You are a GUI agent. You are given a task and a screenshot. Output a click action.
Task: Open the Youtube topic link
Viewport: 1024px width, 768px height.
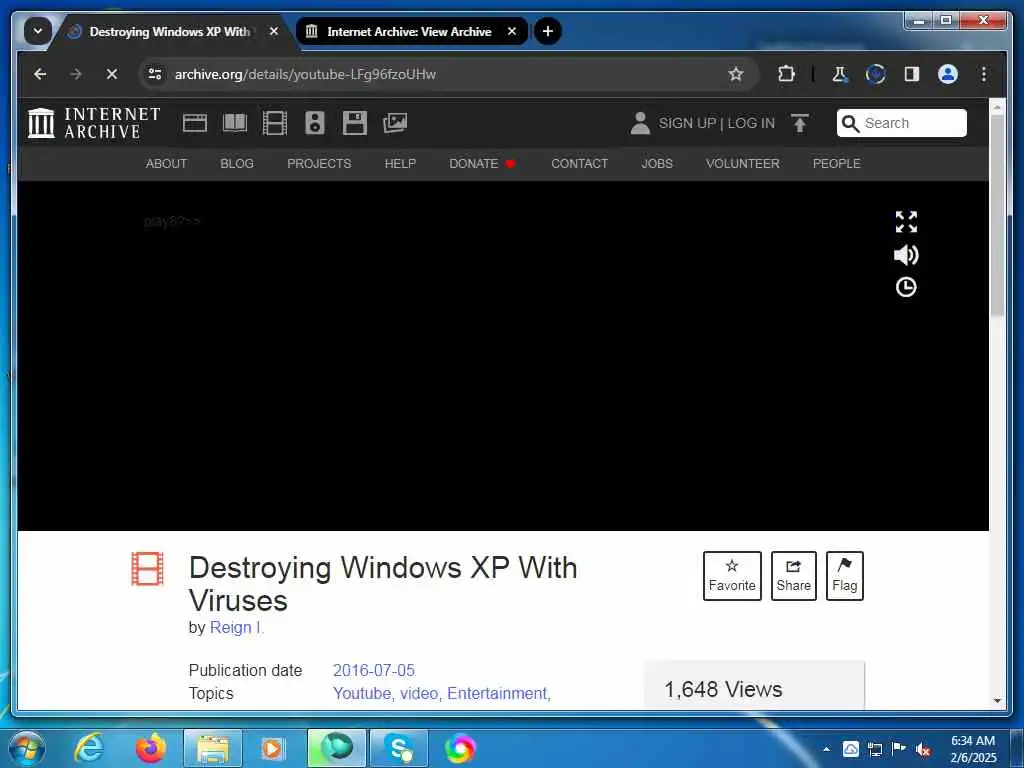pos(362,693)
